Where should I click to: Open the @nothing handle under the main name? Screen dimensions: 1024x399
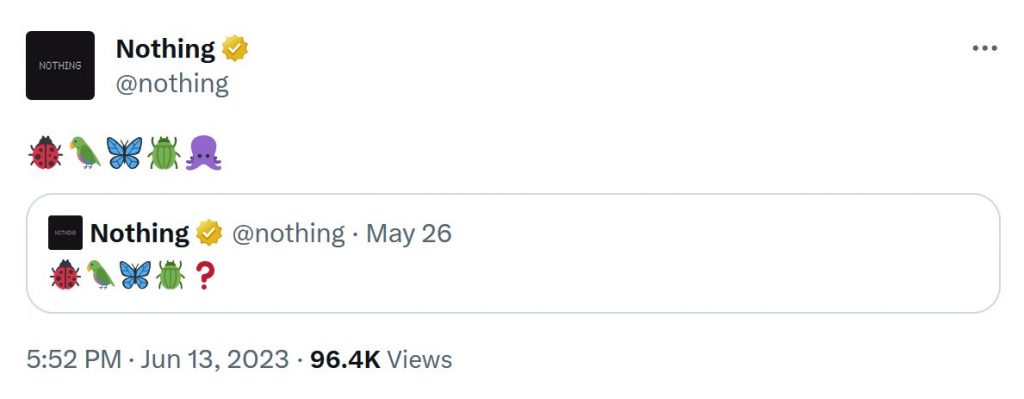(172, 84)
